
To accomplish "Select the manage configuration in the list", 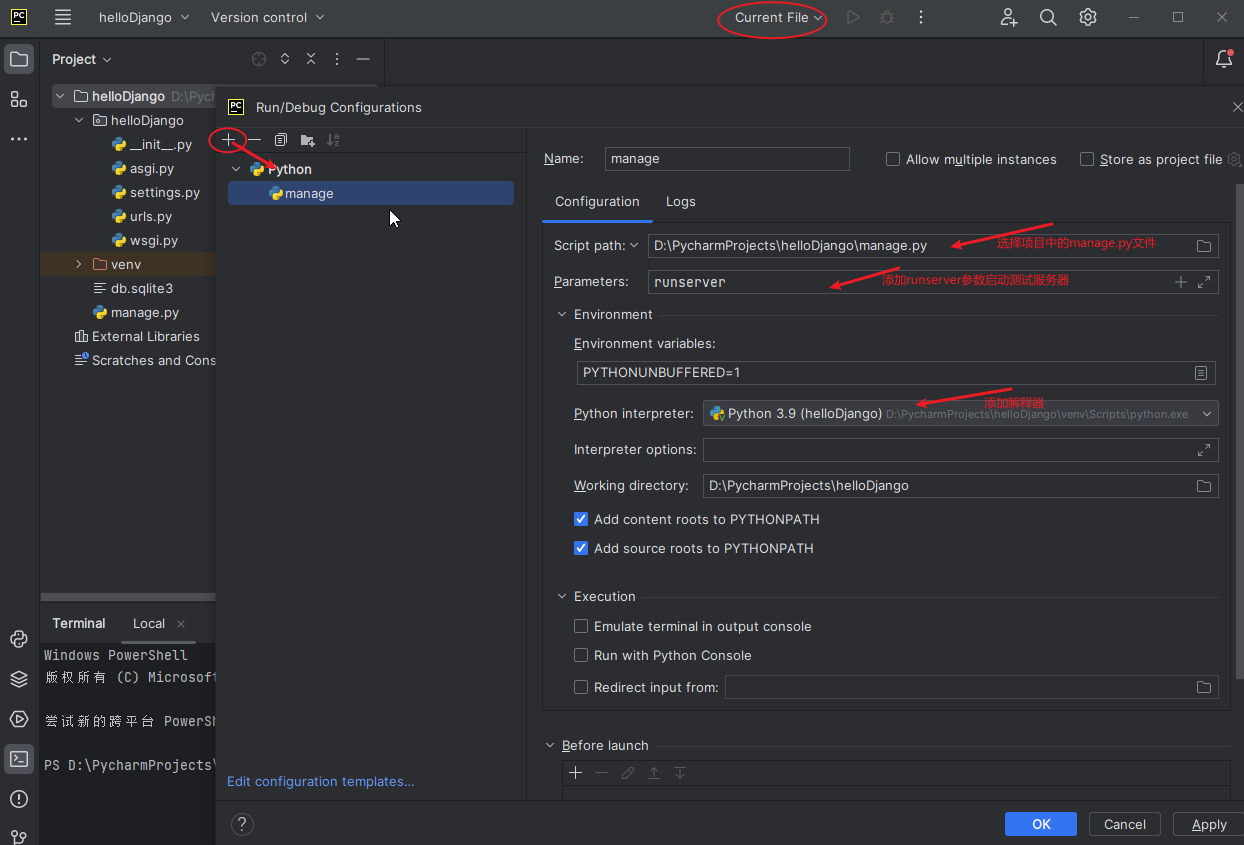I will pos(371,193).
